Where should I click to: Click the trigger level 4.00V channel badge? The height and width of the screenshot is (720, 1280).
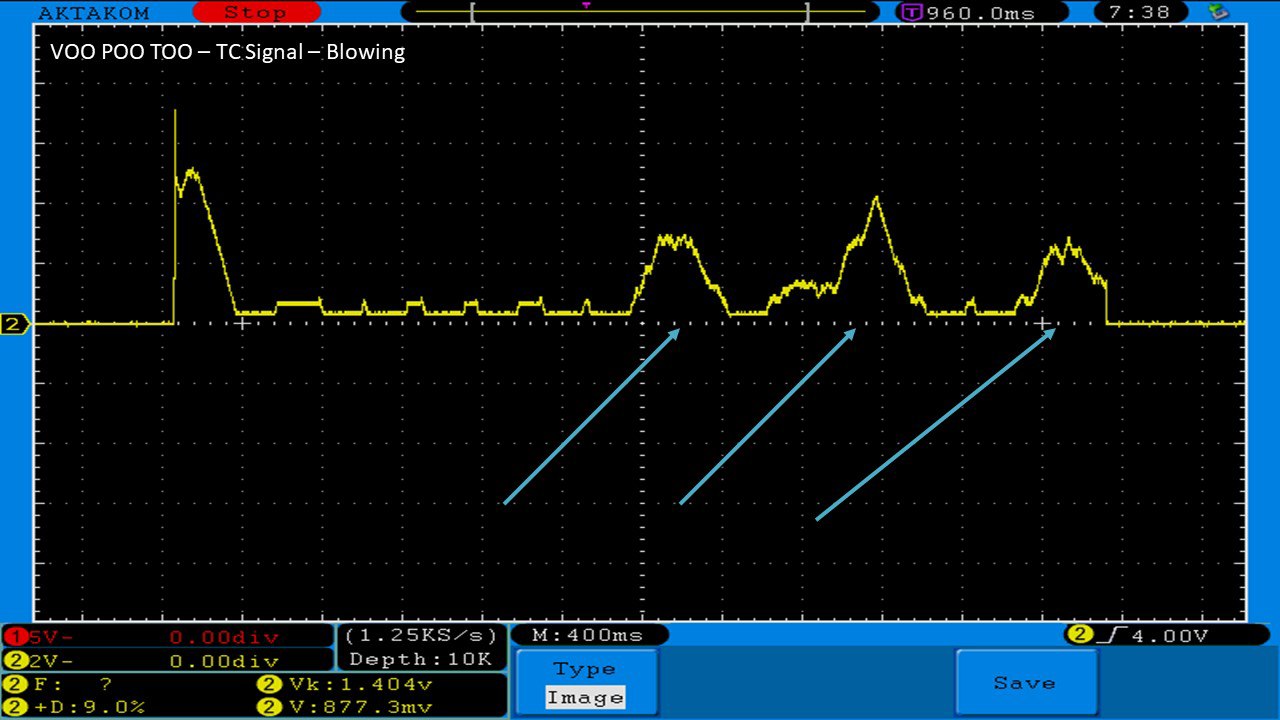coord(1079,635)
